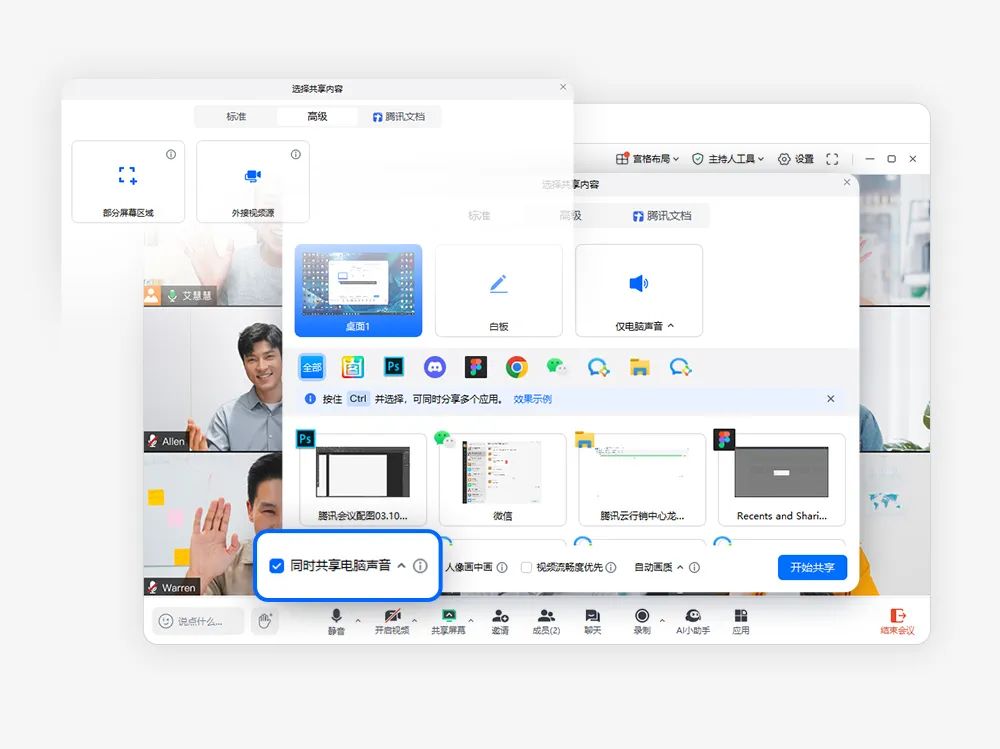Click info icon next to 同时共享电脑声音
Screen dimensions: 1000x749
point(420,566)
